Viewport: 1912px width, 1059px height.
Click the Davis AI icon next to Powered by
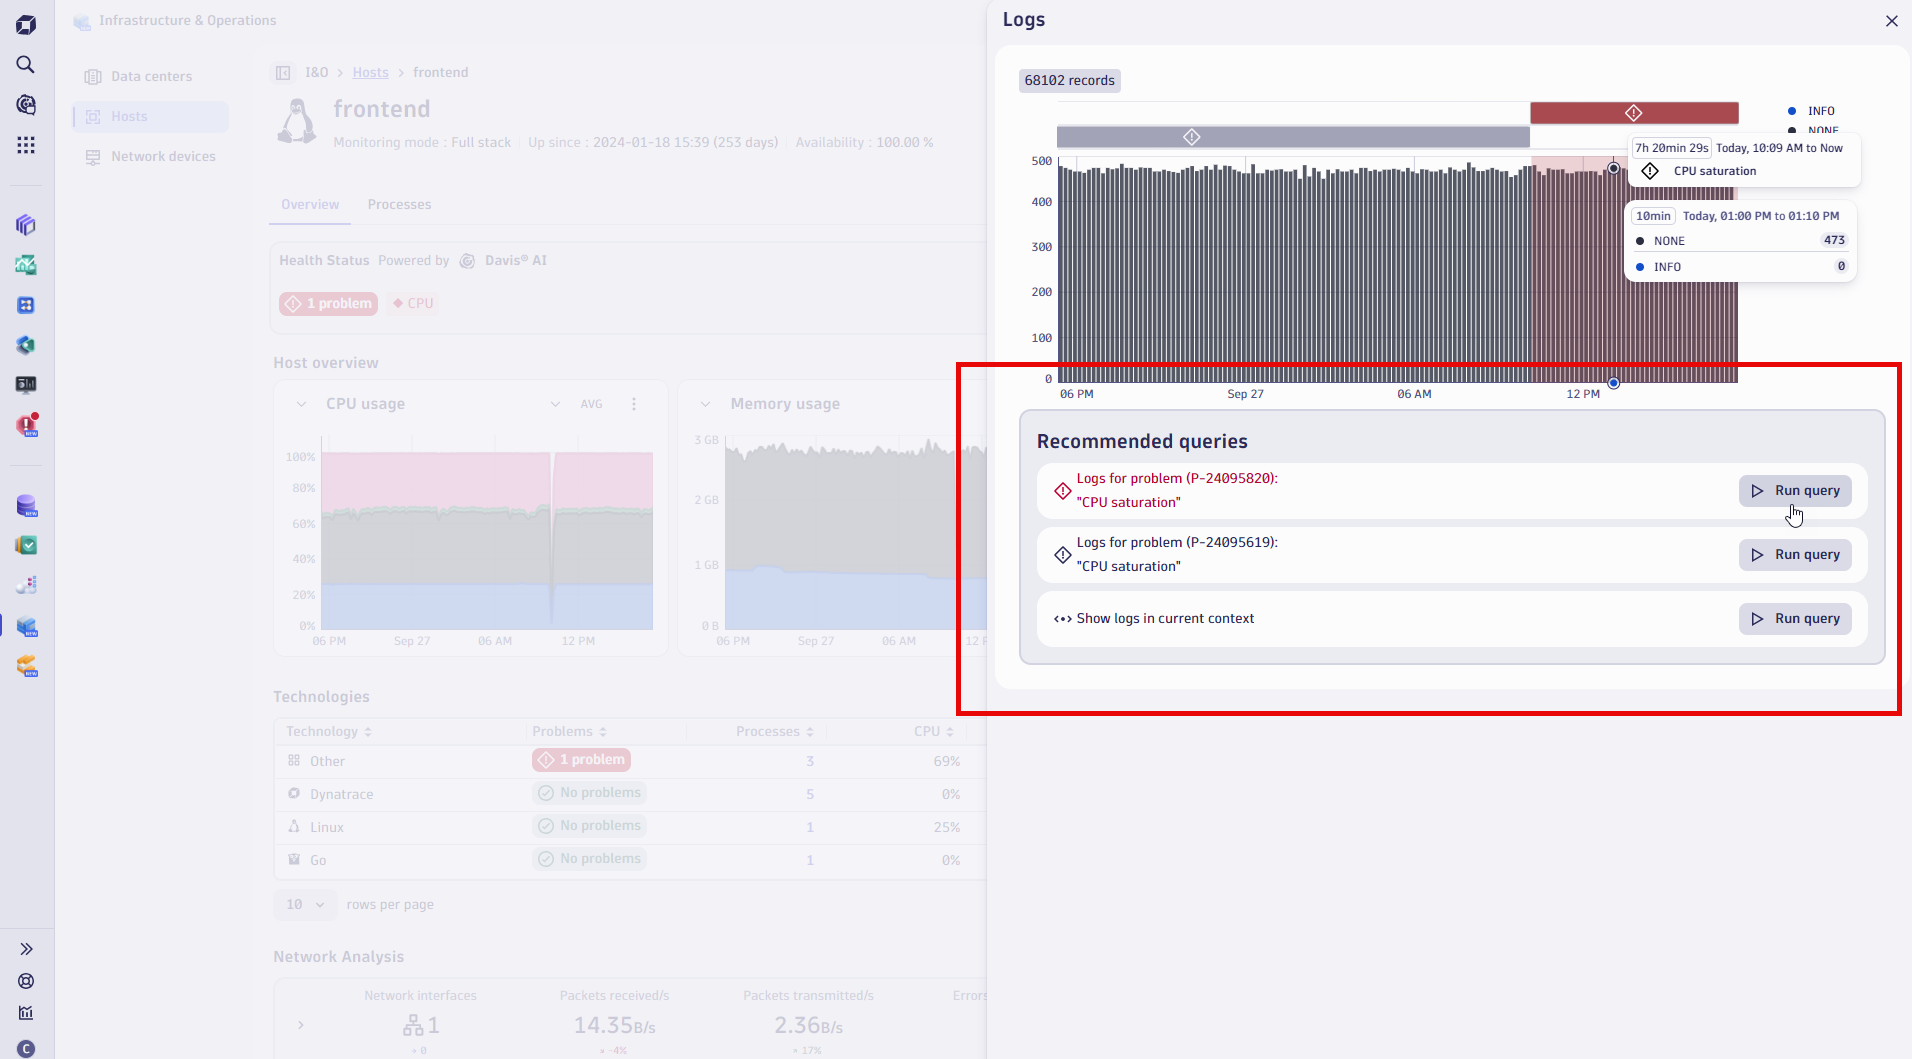click(x=467, y=260)
